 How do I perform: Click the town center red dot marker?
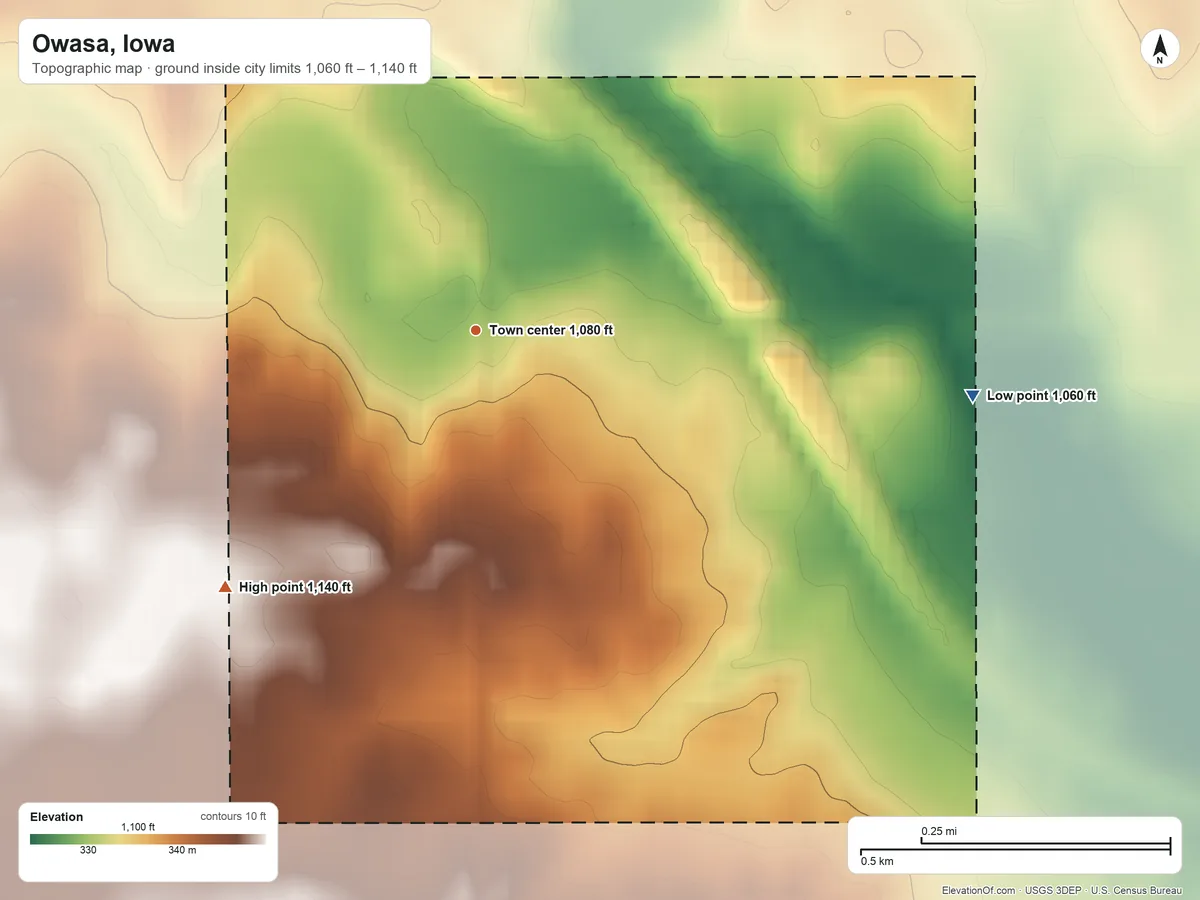(476, 330)
